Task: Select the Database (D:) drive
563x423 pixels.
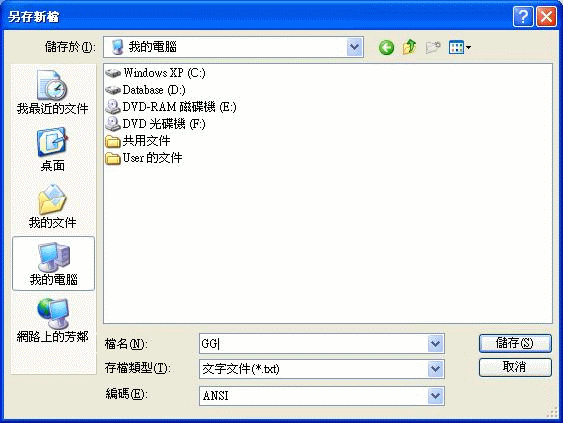Action: (x=145, y=90)
